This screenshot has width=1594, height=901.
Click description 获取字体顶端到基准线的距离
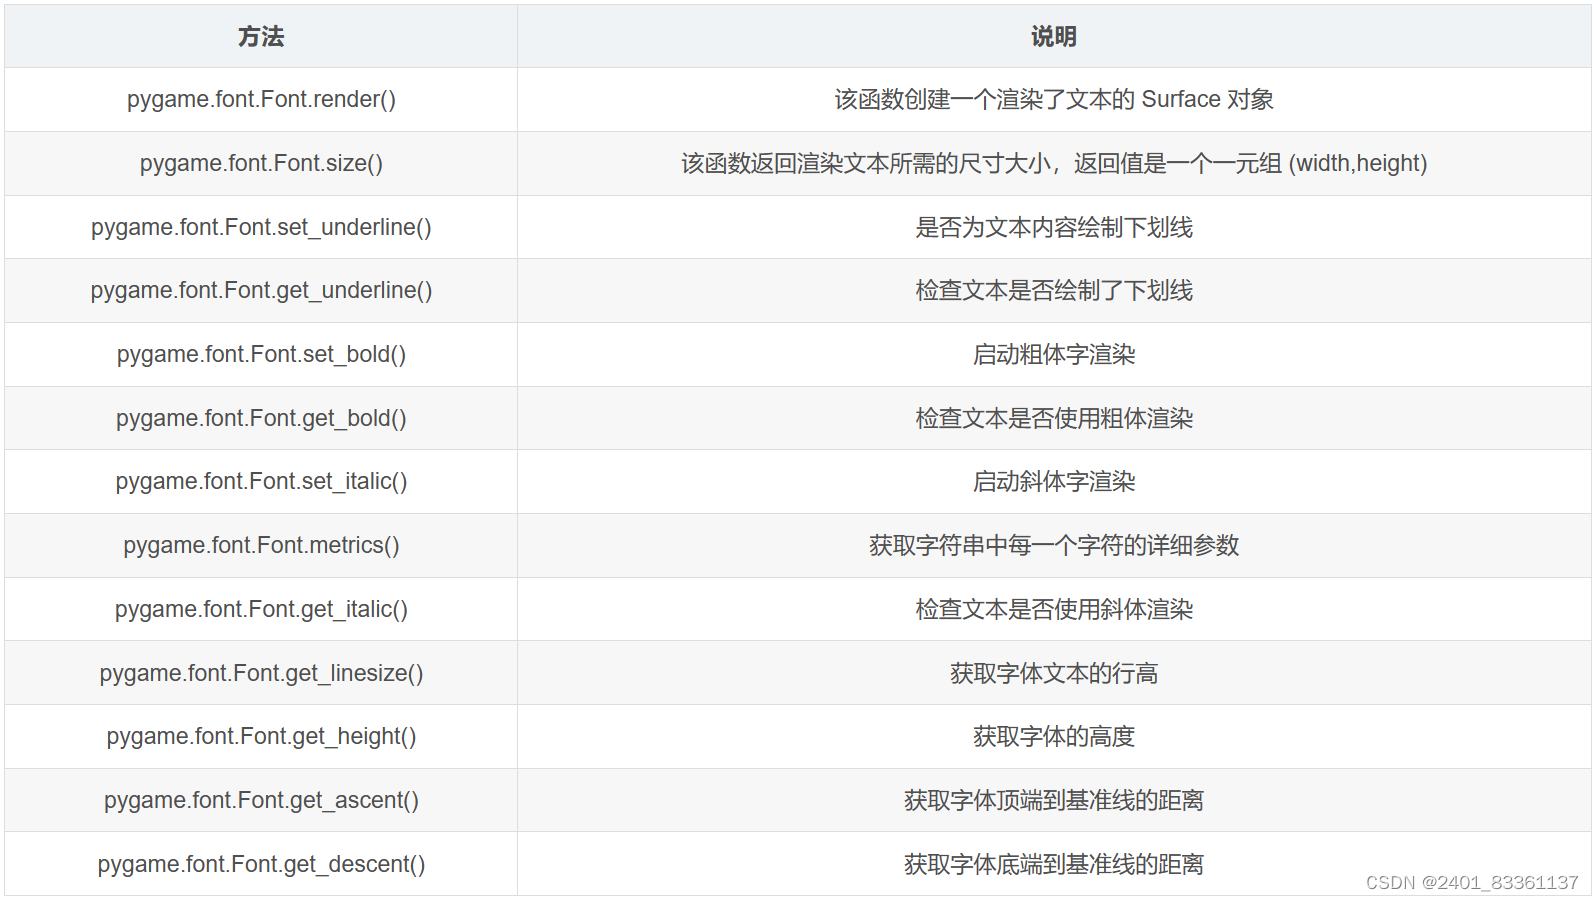[x=1054, y=800]
